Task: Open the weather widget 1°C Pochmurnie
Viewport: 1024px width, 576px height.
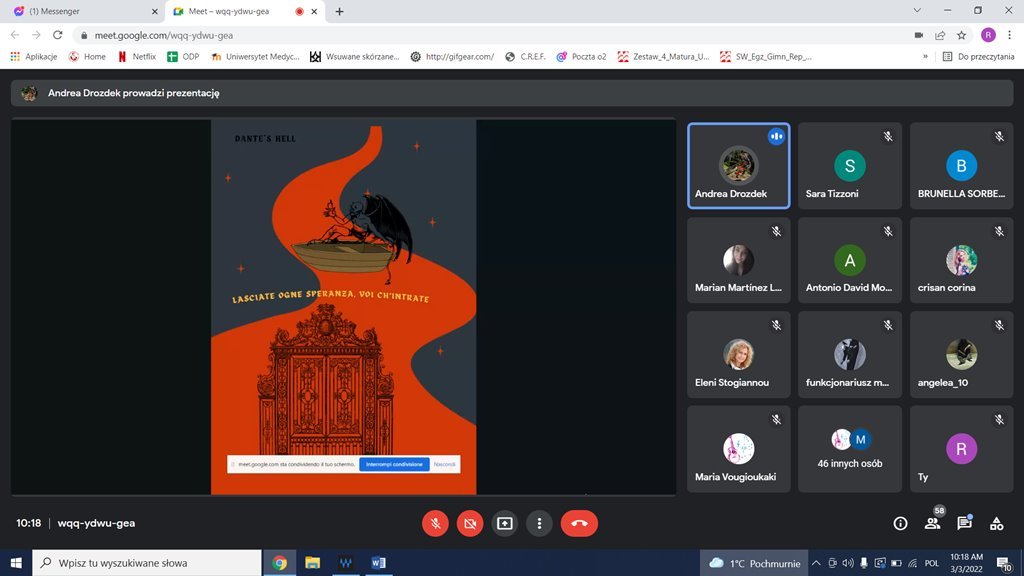Action: [754, 563]
